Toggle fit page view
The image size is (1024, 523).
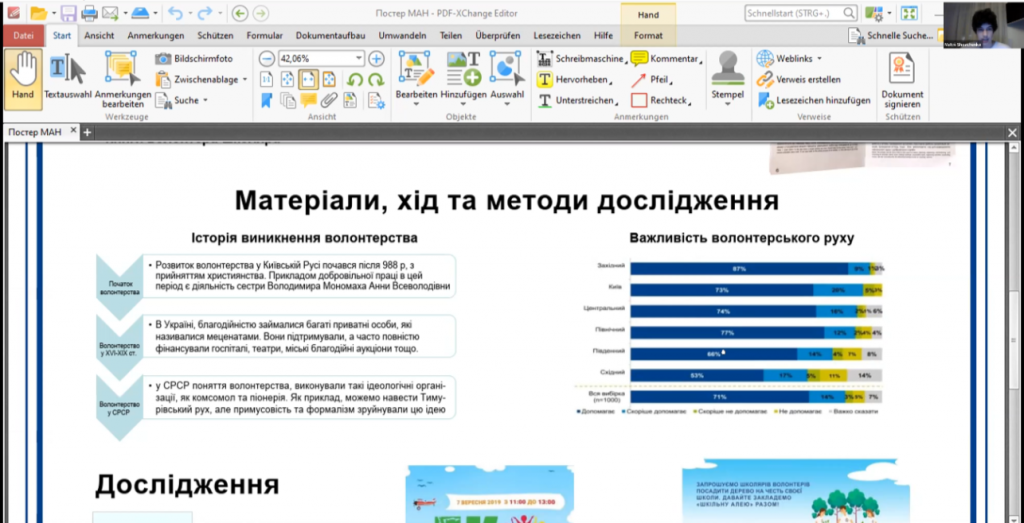click(287, 80)
